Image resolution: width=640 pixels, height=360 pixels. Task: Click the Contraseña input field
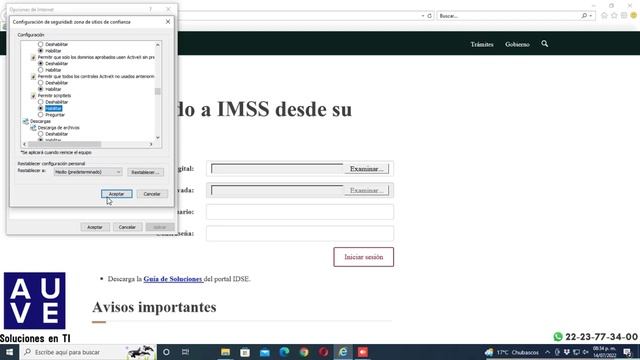[x=300, y=233]
